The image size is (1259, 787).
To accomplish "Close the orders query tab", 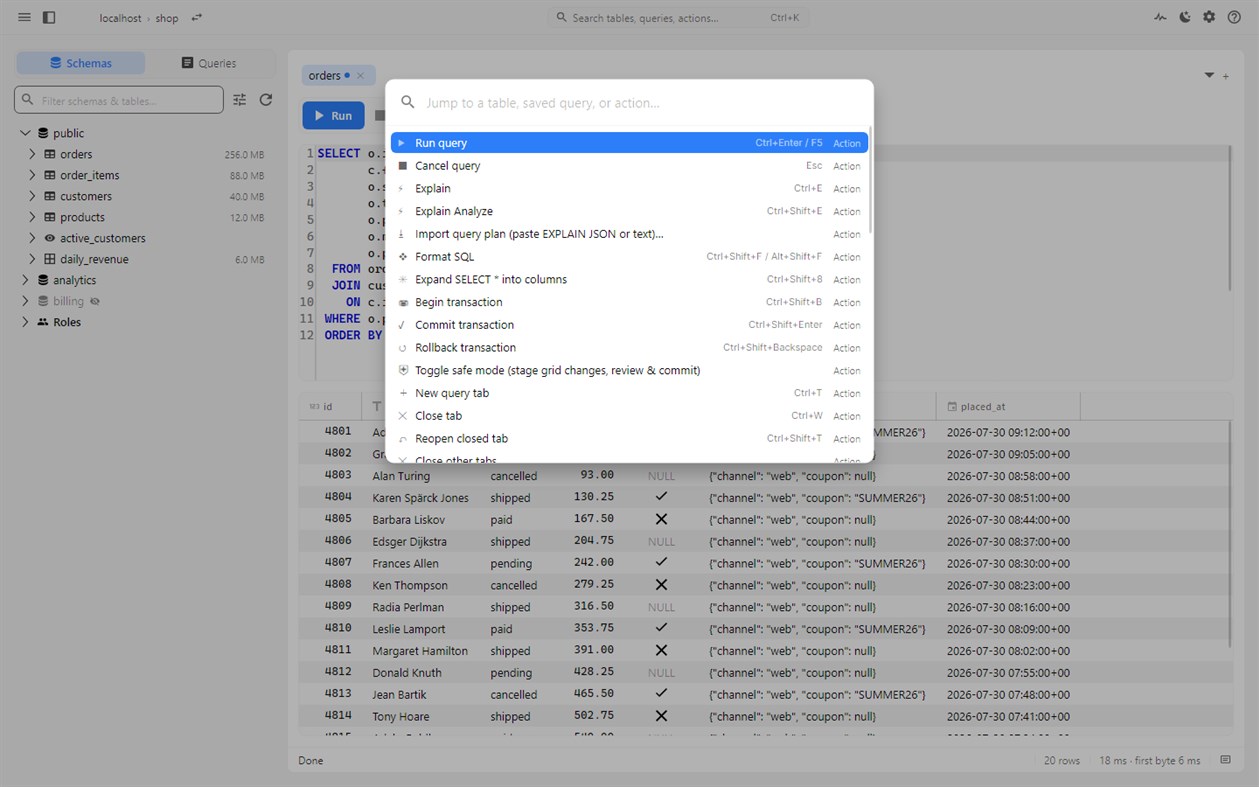I will tap(361, 76).
